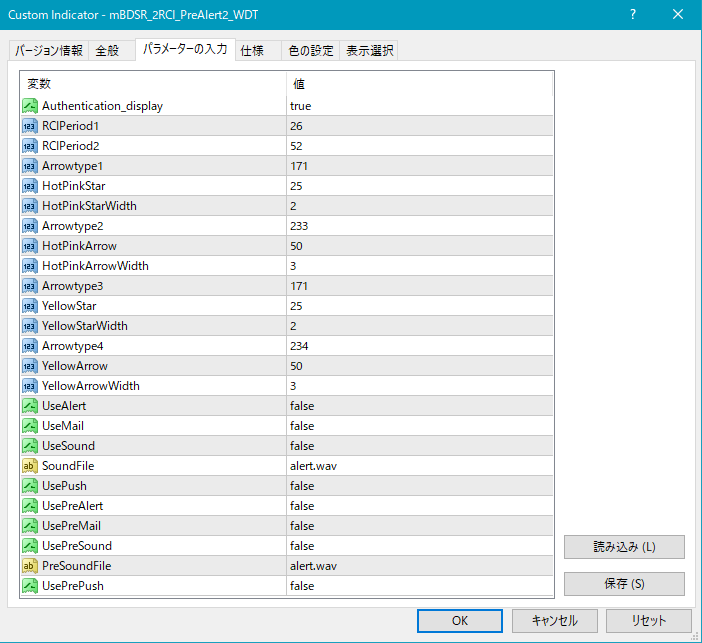The image size is (702, 643).
Task: Click the Arrowtype1 integer type icon
Action: click(30, 166)
